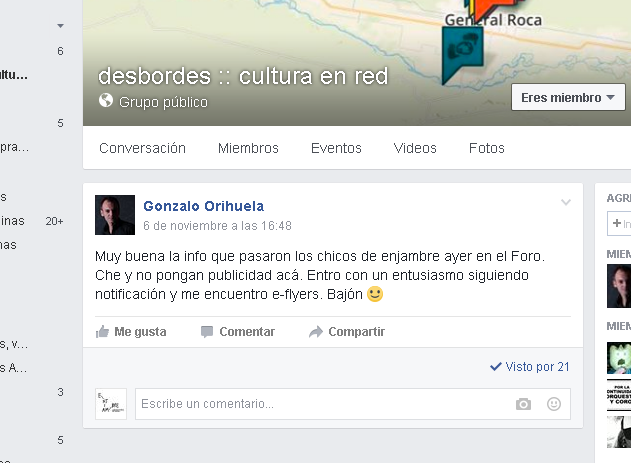Attach a photo with the camera icon
631x463 pixels.
(523, 404)
